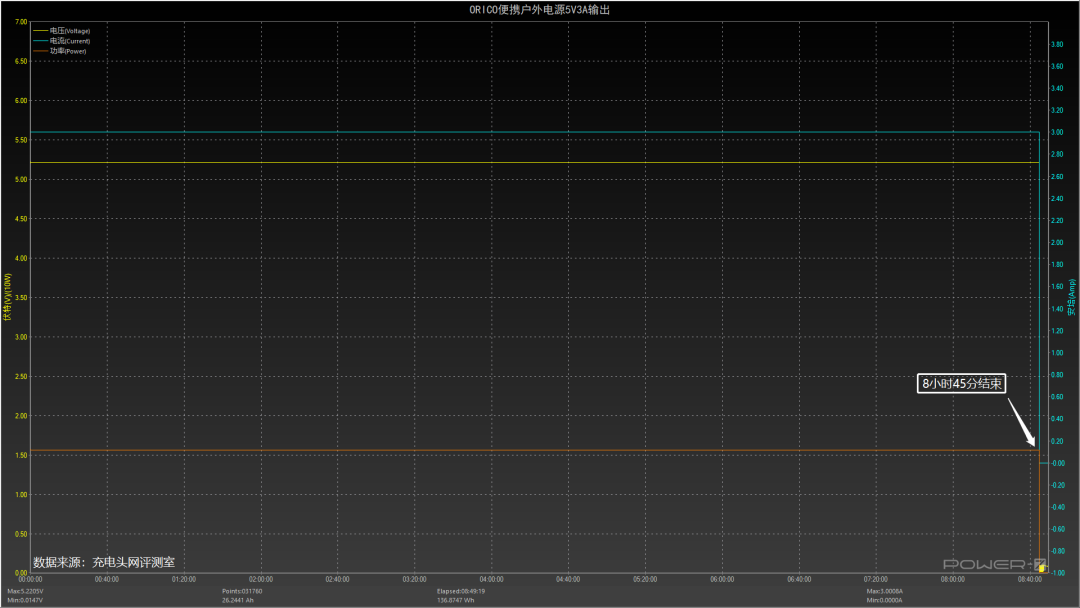Screen dimensions: 1080x608
Task: Click the 5.50 left voltage axis label
Action: [x=21, y=140]
